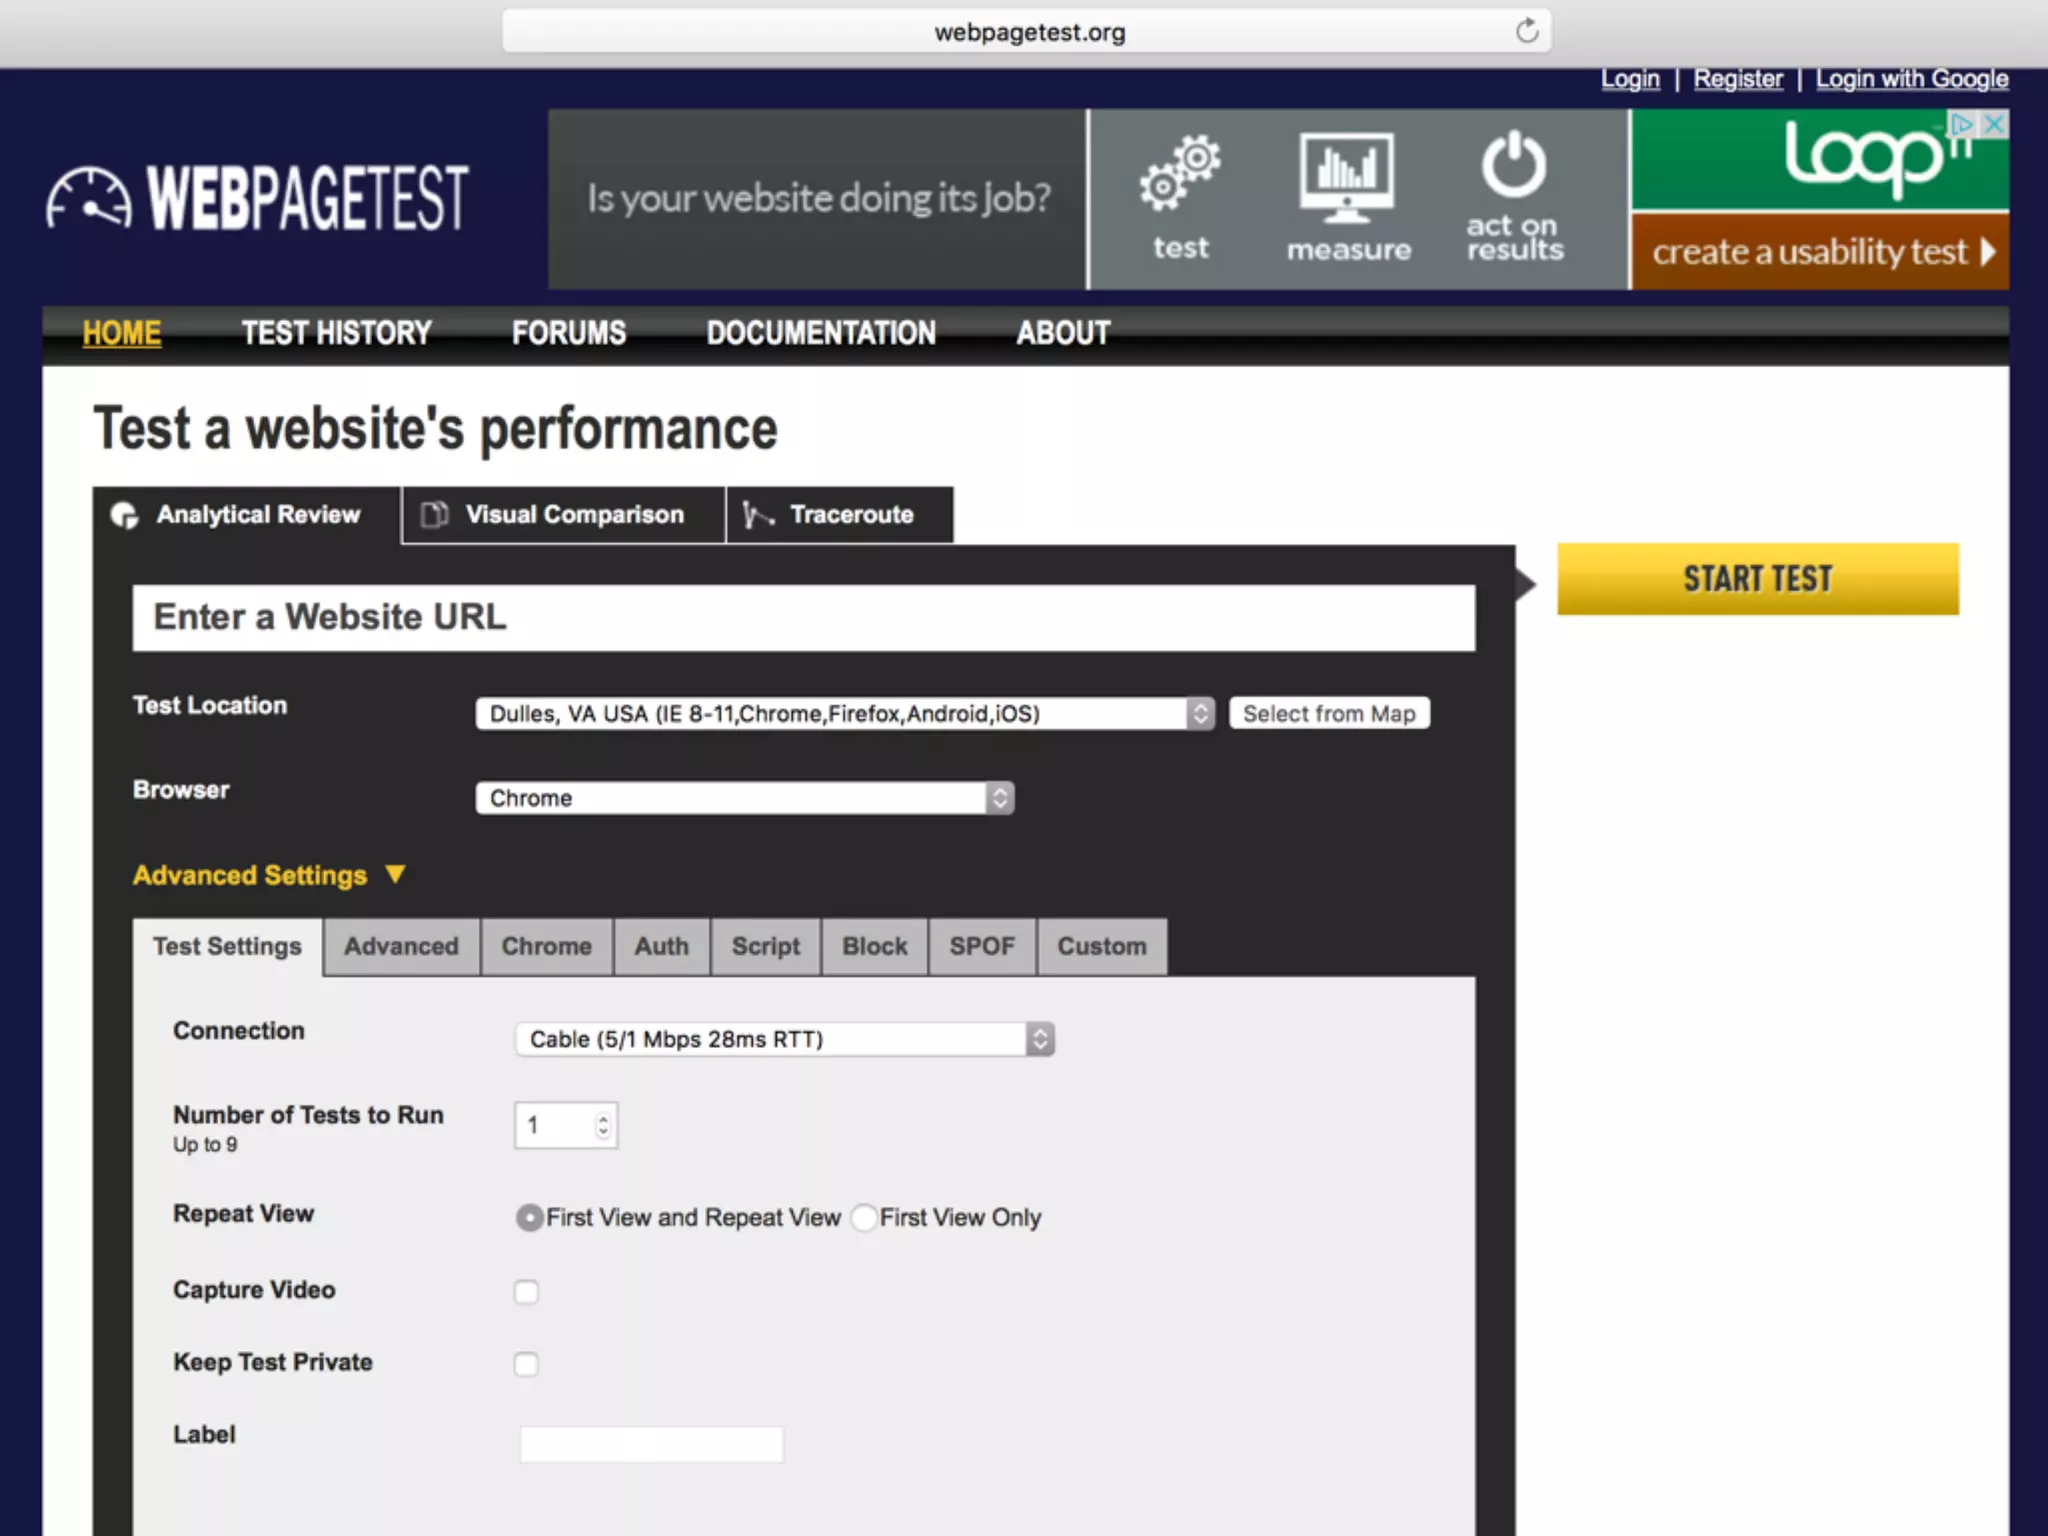Open the Auth tab
The width and height of the screenshot is (2048, 1536).
(x=661, y=946)
